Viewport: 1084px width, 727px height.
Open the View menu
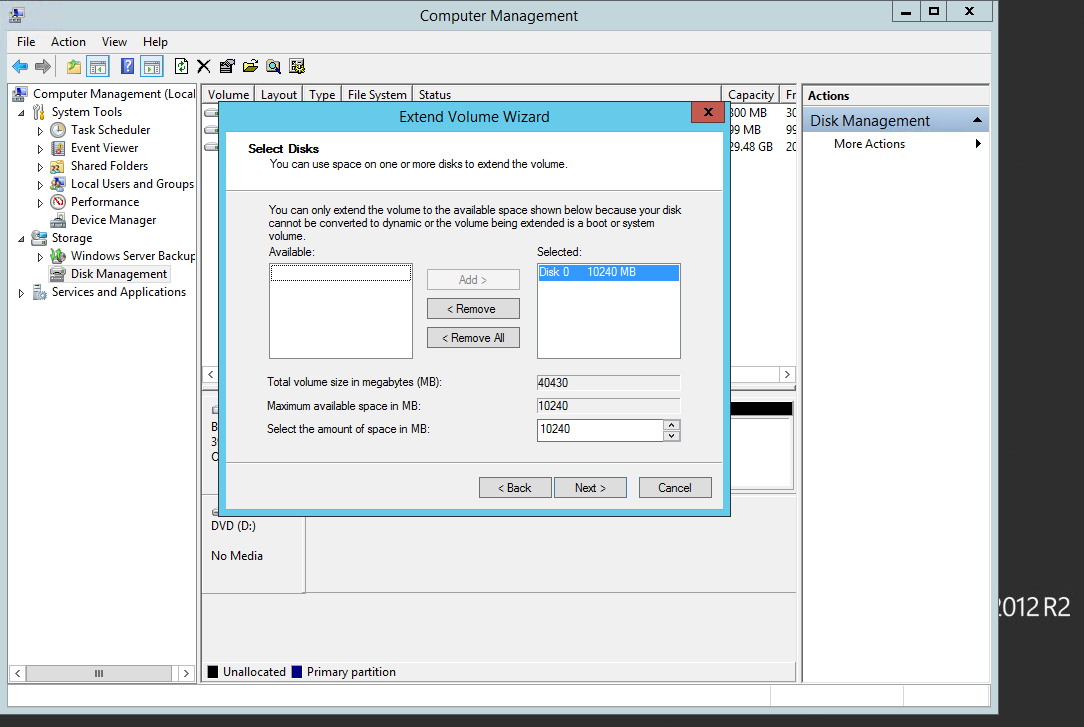point(114,42)
